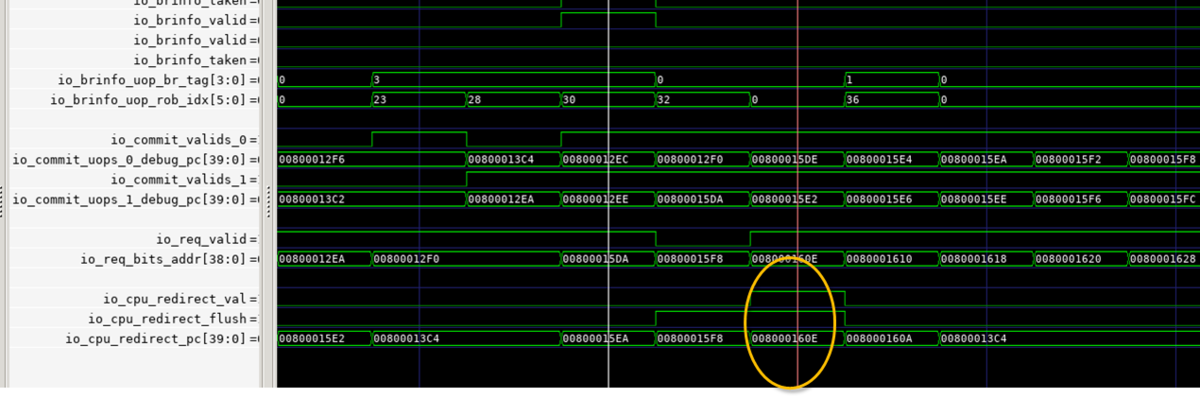Click 008000160E in io_req_bits_addr waveform
The width and height of the screenshot is (1200, 398).
click(x=785, y=259)
